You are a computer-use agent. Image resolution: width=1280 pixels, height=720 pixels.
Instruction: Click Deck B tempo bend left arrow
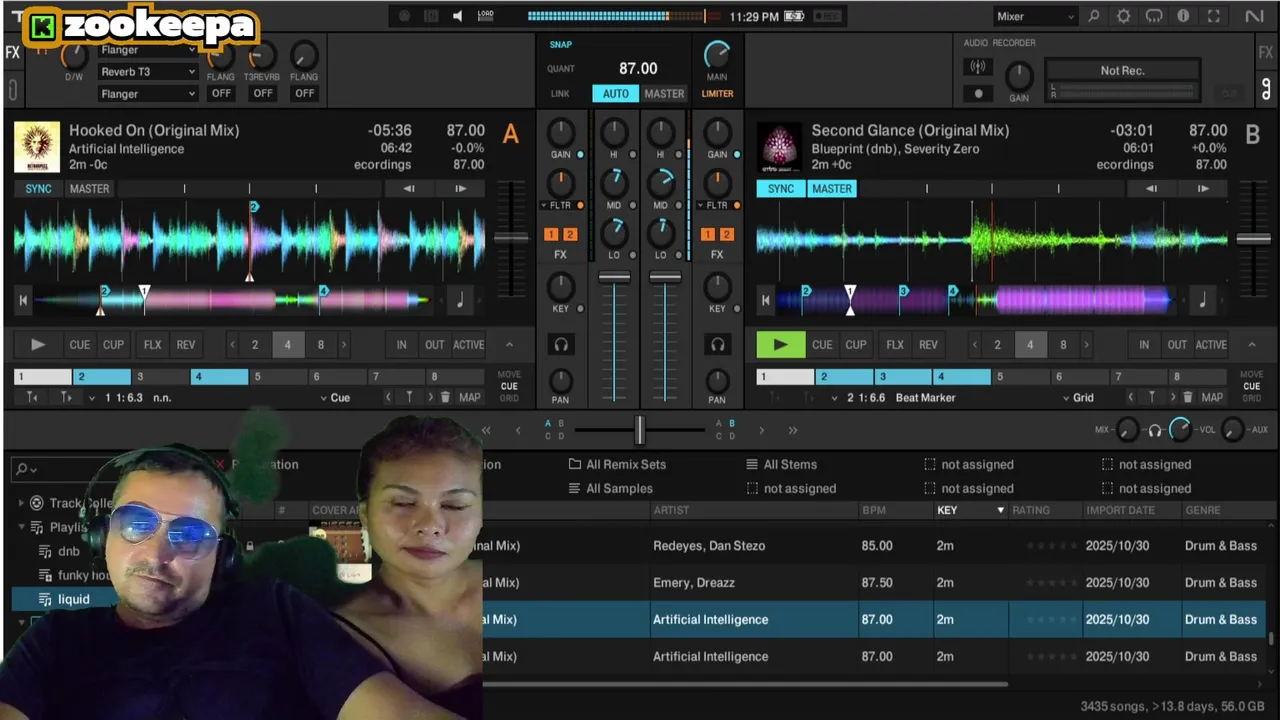point(1151,188)
